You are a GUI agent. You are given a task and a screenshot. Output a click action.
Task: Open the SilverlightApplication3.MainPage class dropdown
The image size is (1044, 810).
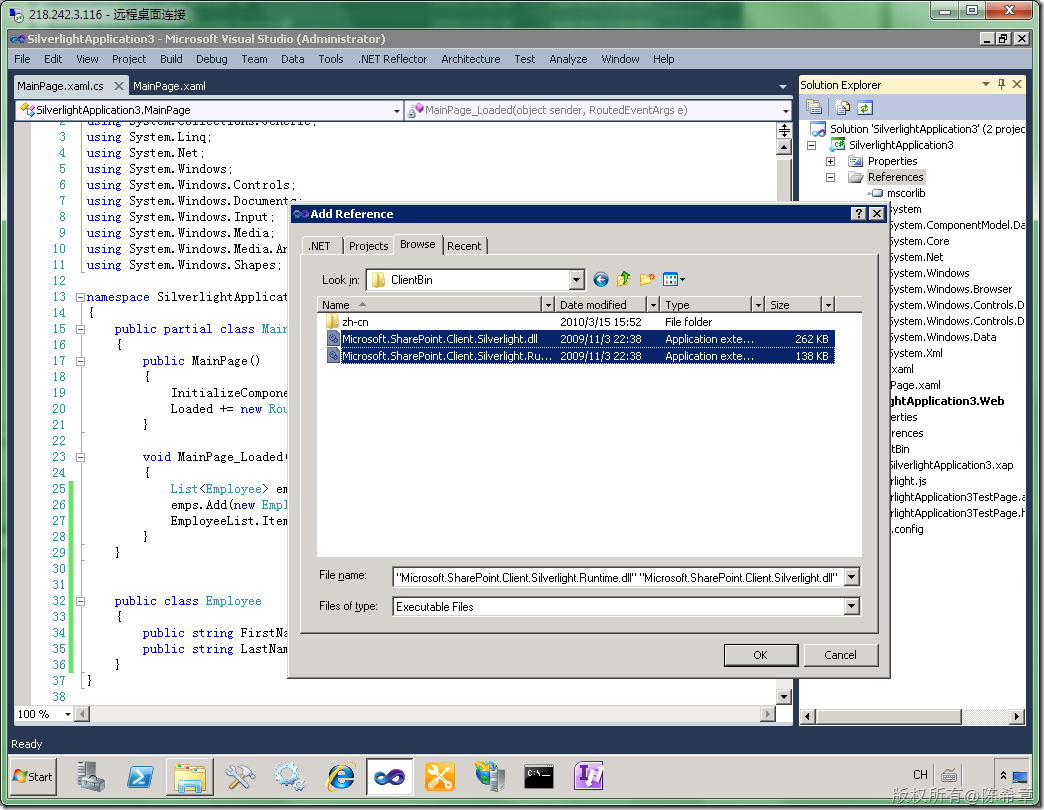click(x=397, y=110)
